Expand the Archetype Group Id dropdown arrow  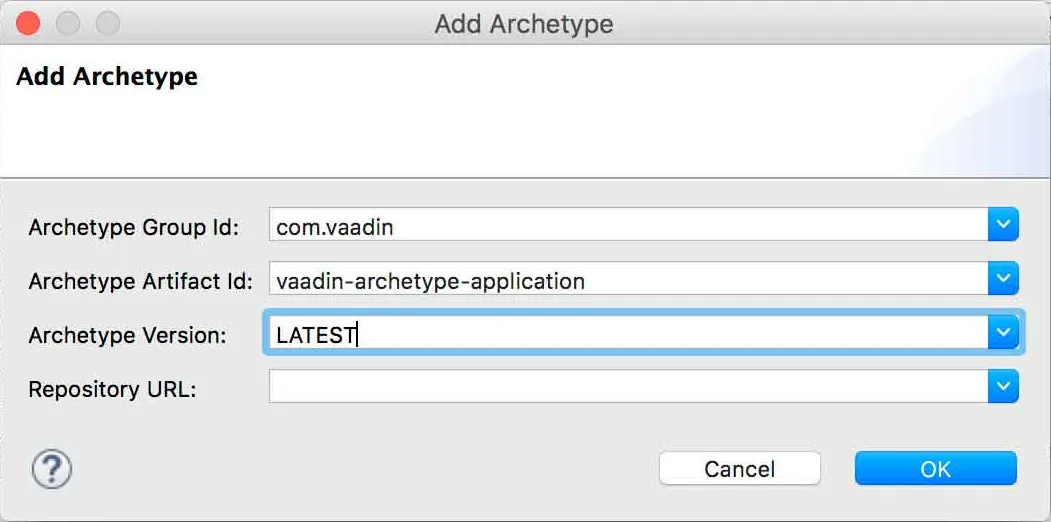click(1003, 226)
